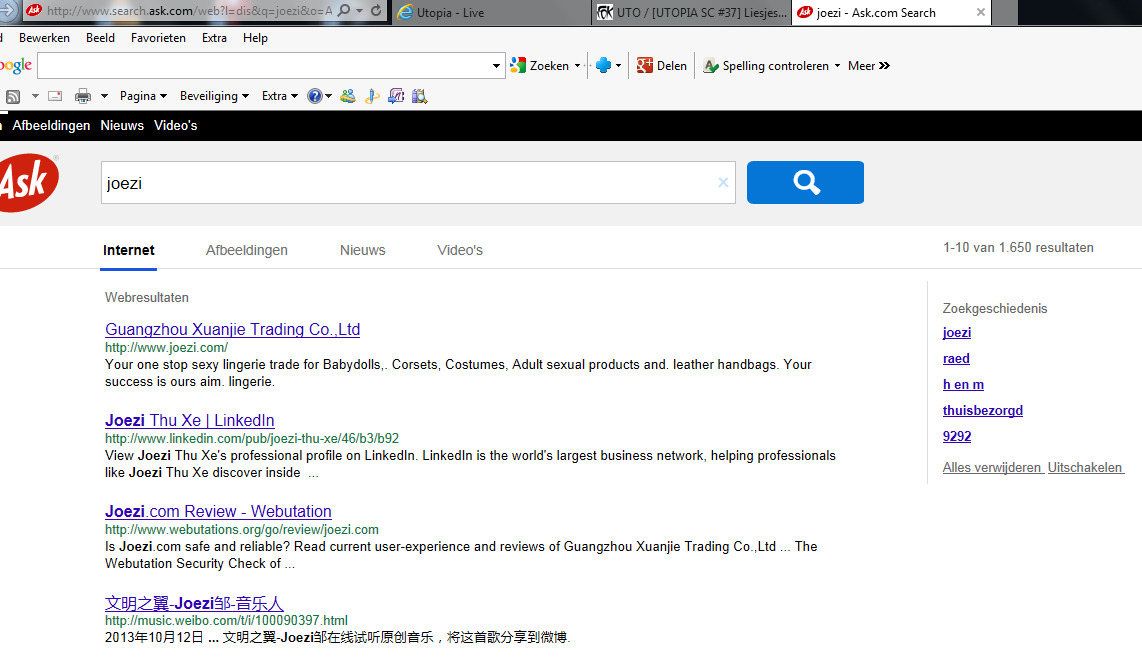Click Spelling controleren in Google toolbar
This screenshot has width=1142, height=660.
click(766, 66)
